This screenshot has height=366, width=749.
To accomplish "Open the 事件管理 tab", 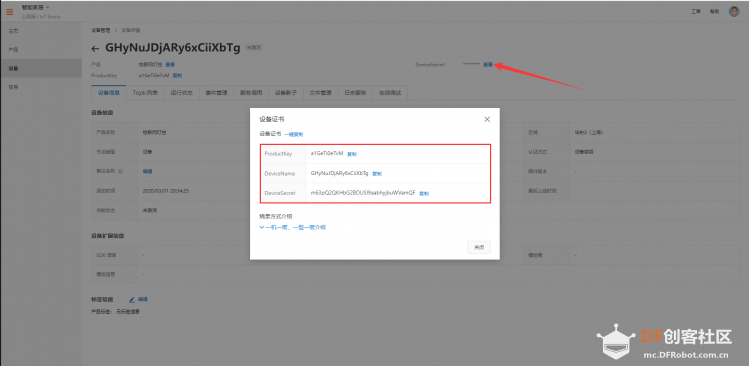I will (216, 93).
